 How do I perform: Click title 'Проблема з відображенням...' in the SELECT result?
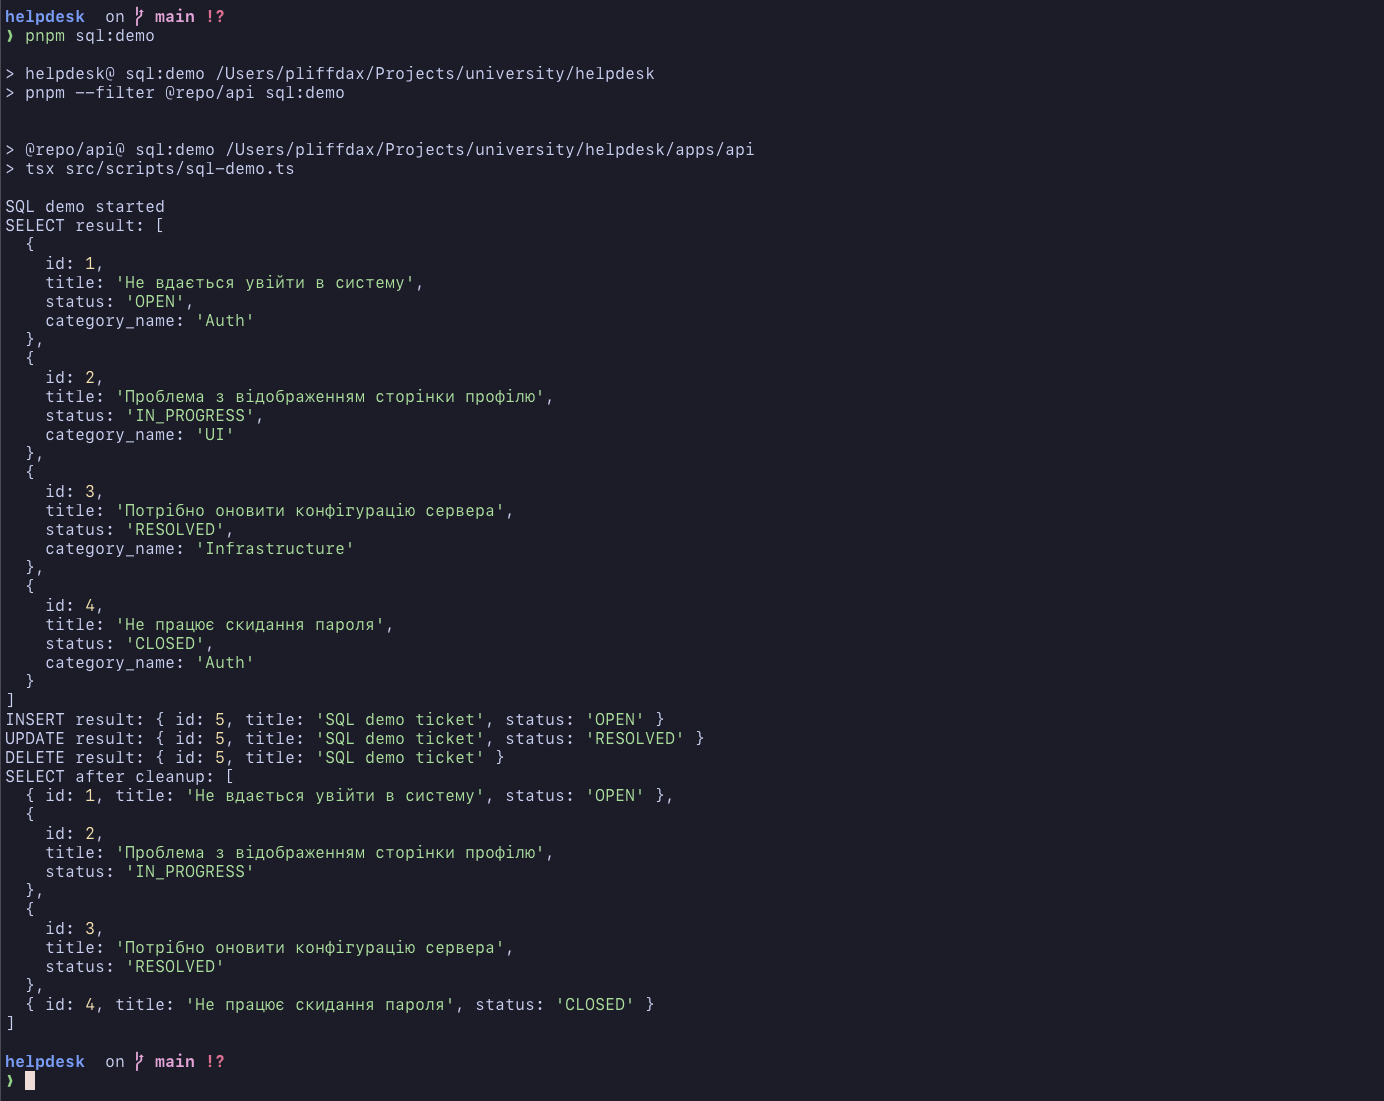330,397
